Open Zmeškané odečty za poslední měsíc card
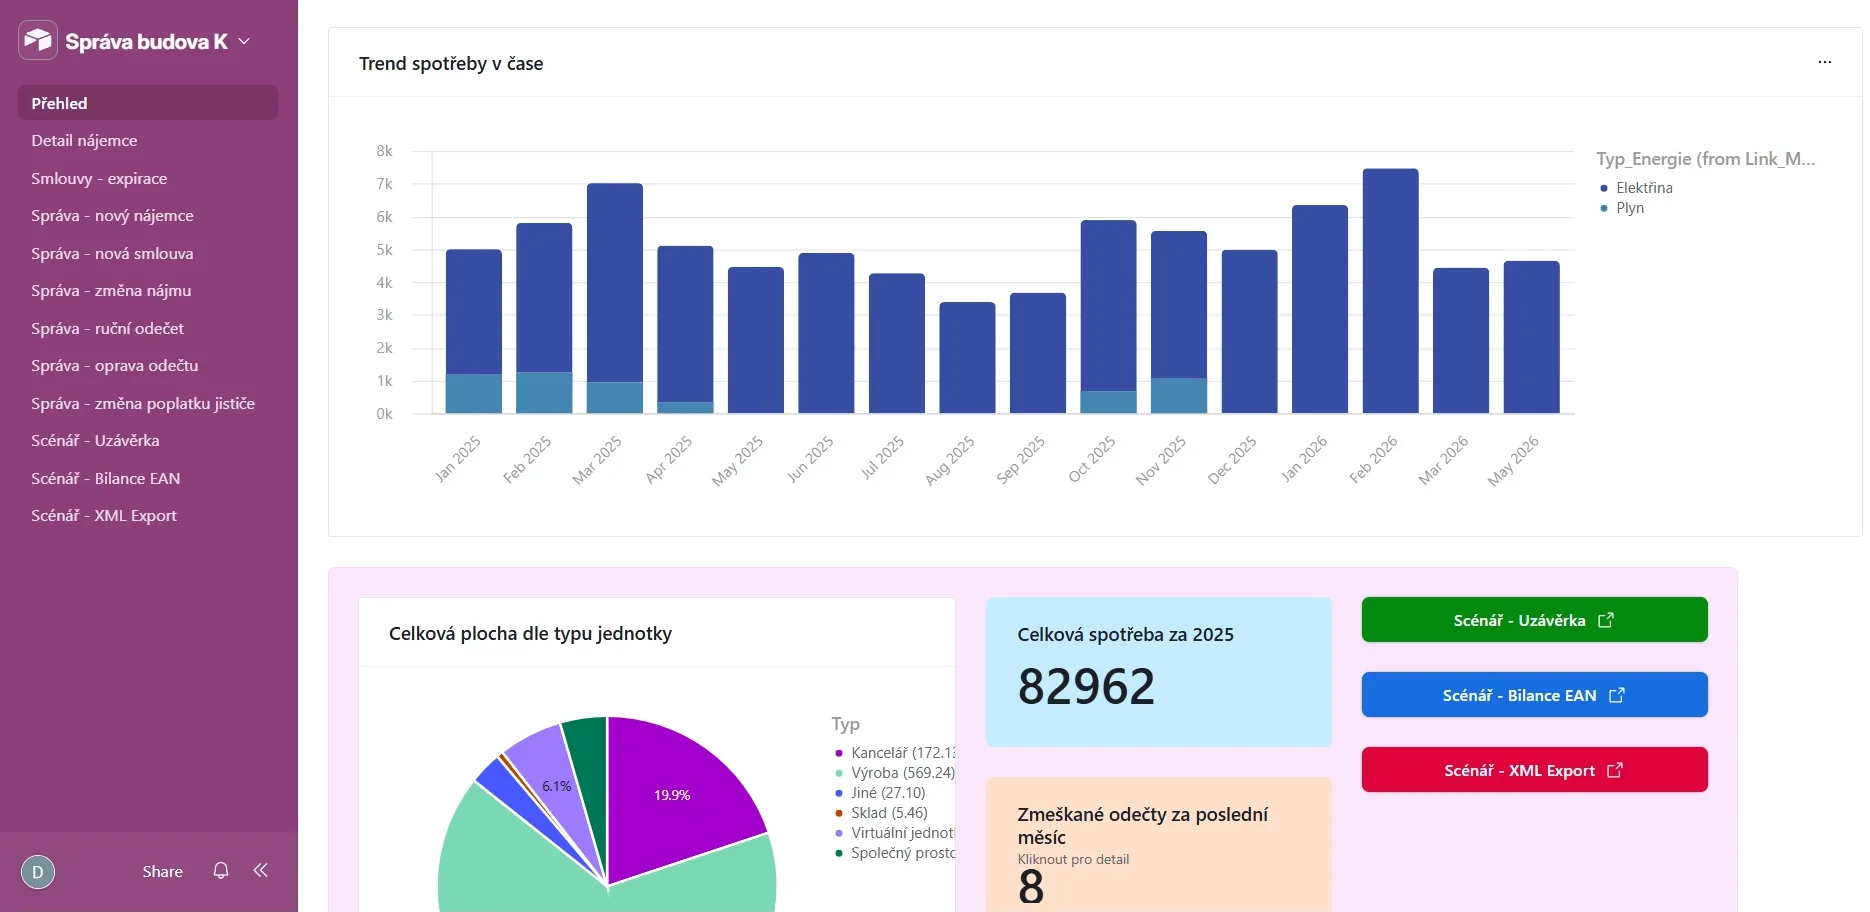Image resolution: width=1870 pixels, height=912 pixels. [1159, 845]
